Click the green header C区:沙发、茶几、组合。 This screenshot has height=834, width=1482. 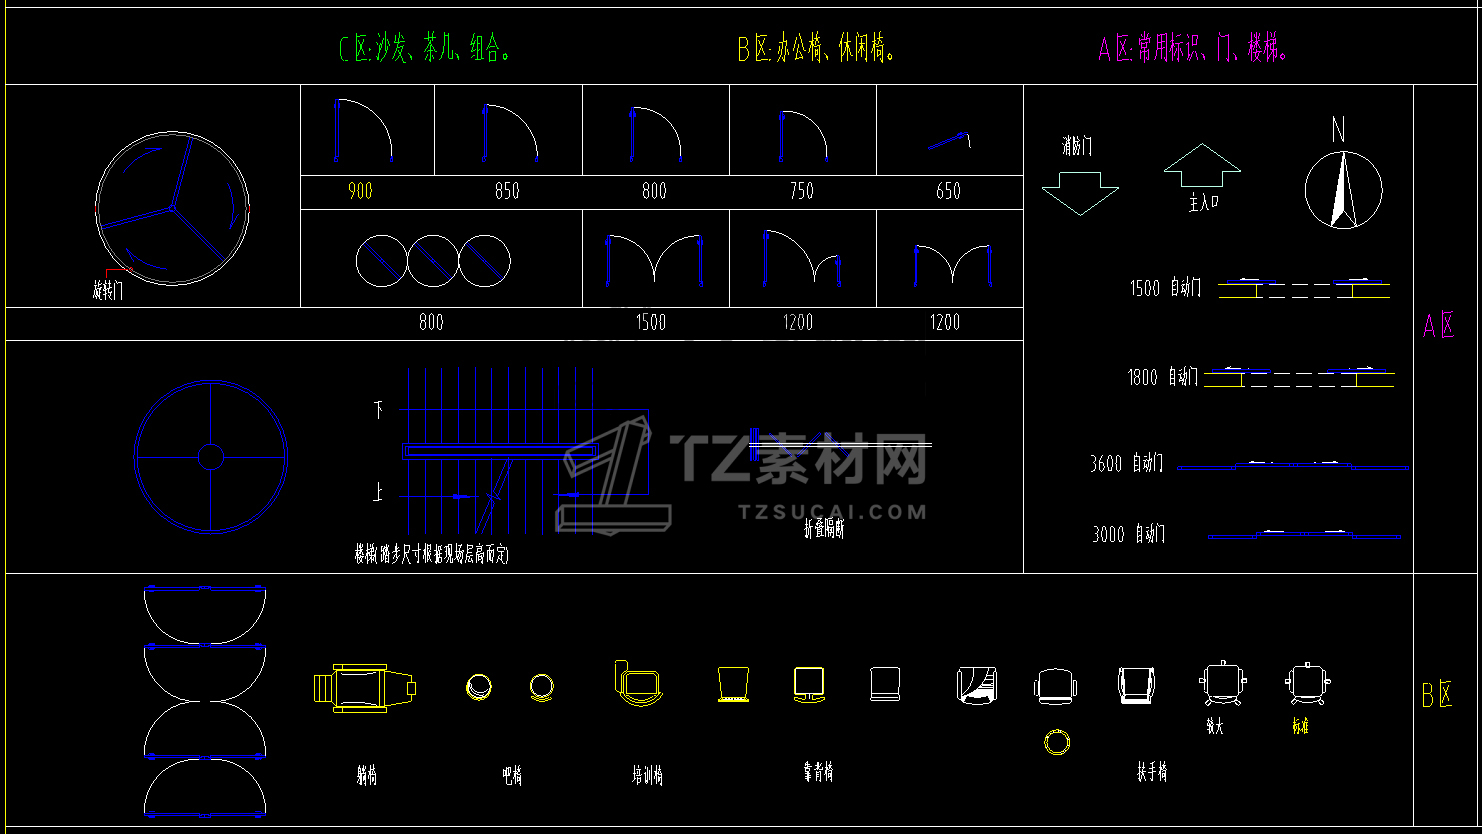coord(426,49)
